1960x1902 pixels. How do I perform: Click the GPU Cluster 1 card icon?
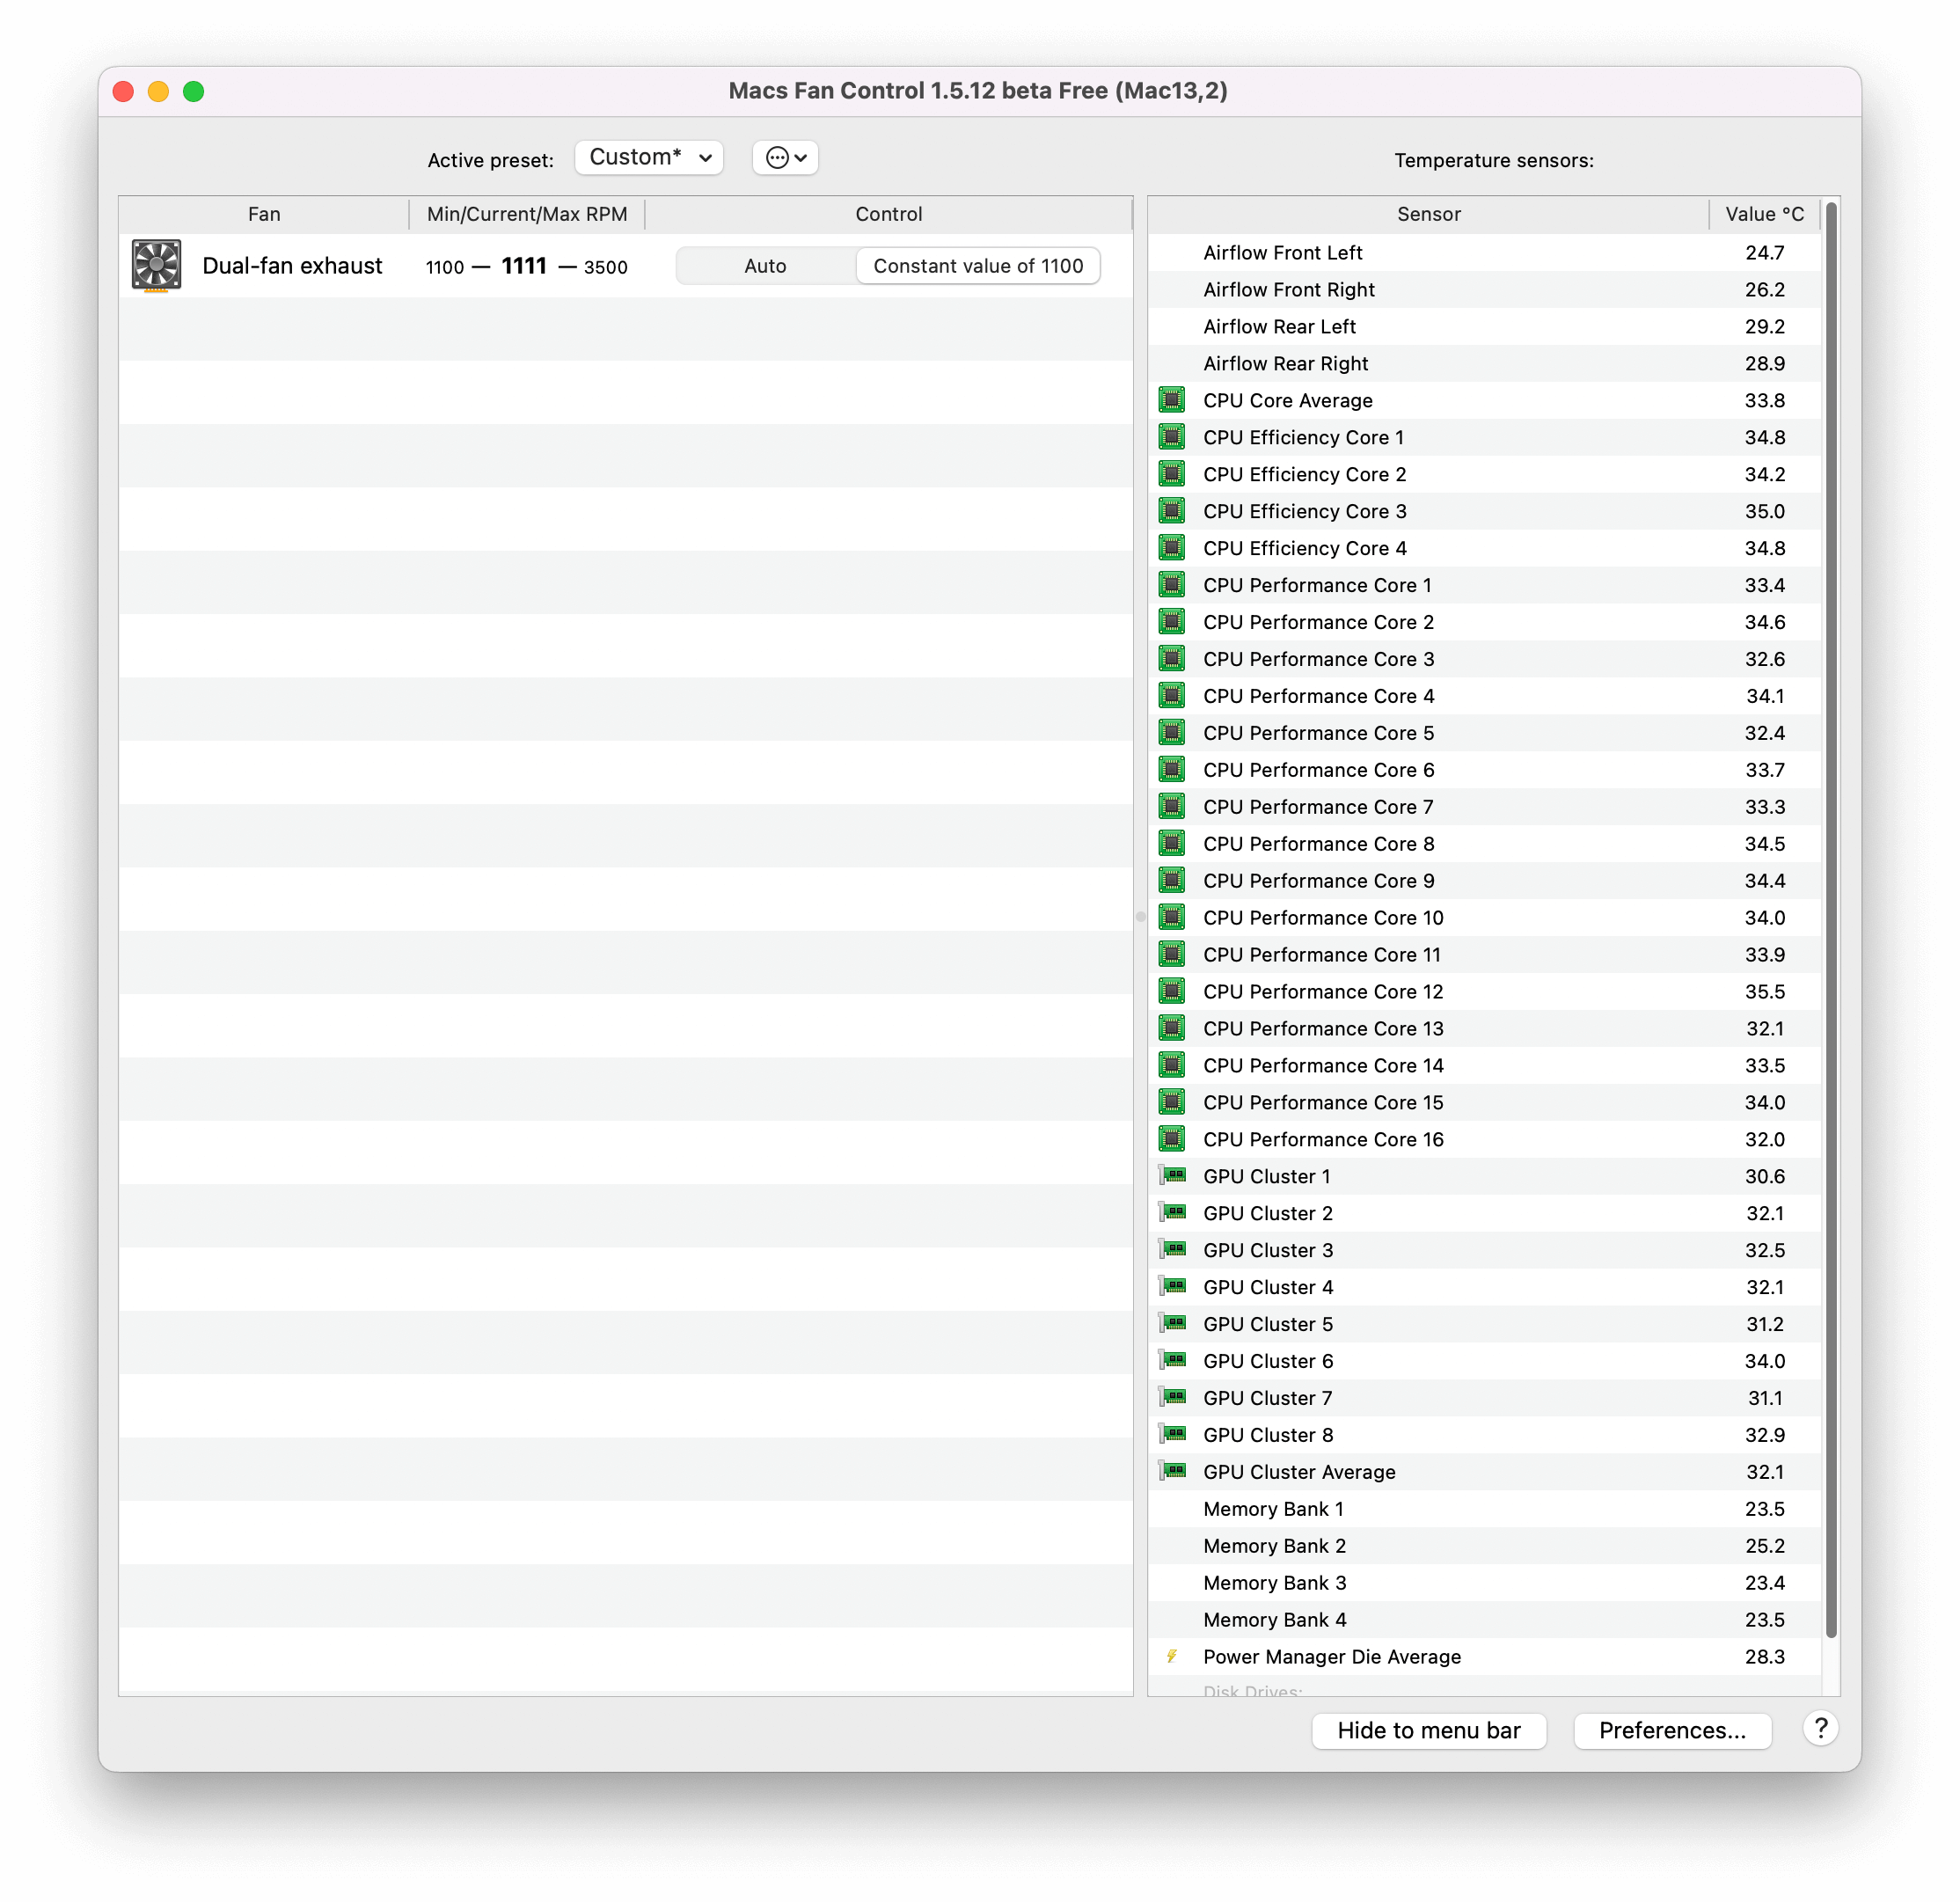click(1172, 1176)
